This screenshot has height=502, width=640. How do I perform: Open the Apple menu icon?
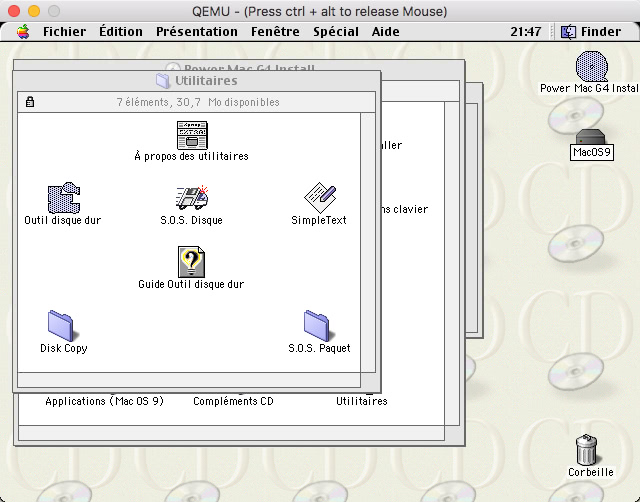click(x=23, y=31)
